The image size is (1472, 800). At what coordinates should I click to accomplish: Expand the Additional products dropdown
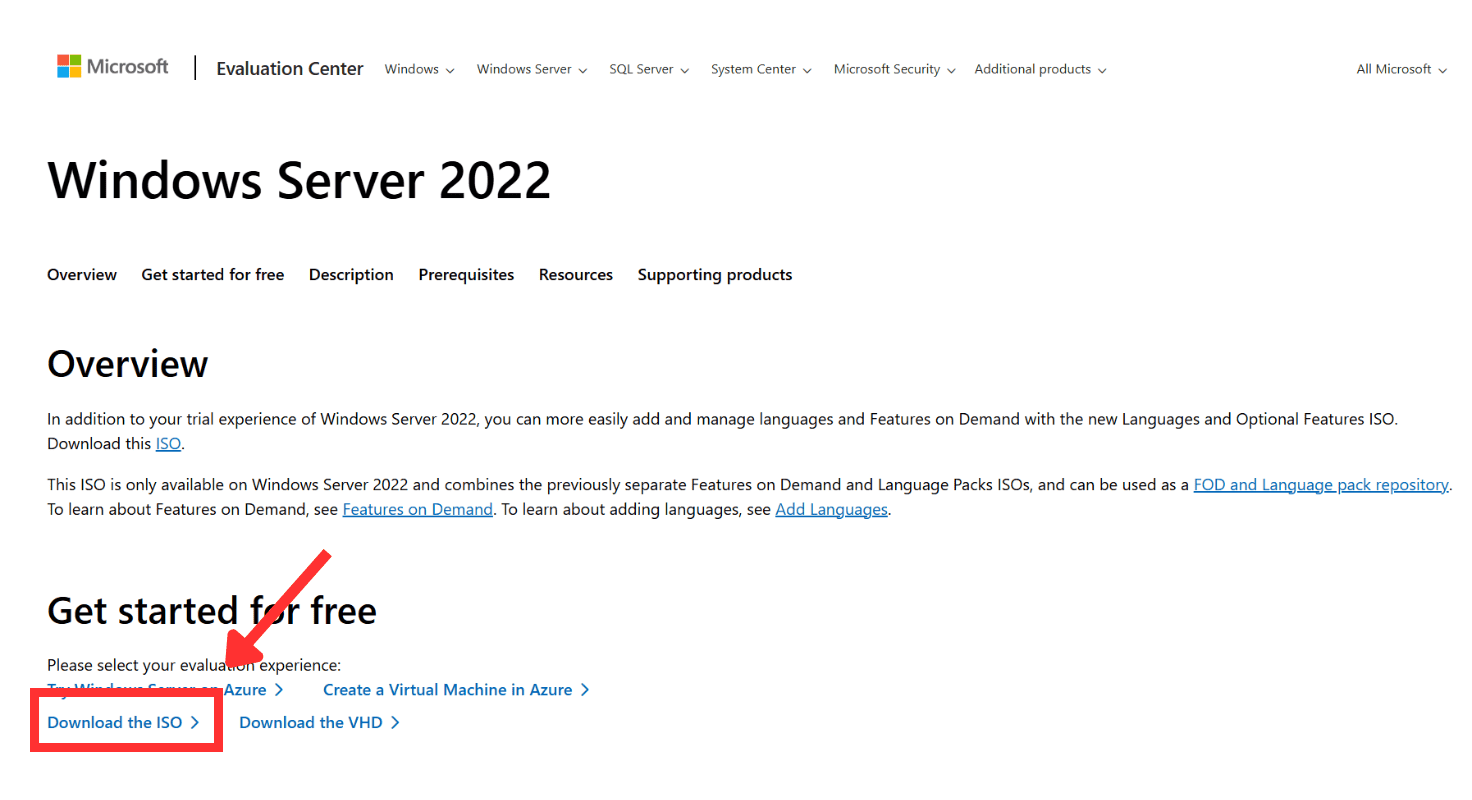tap(1039, 69)
